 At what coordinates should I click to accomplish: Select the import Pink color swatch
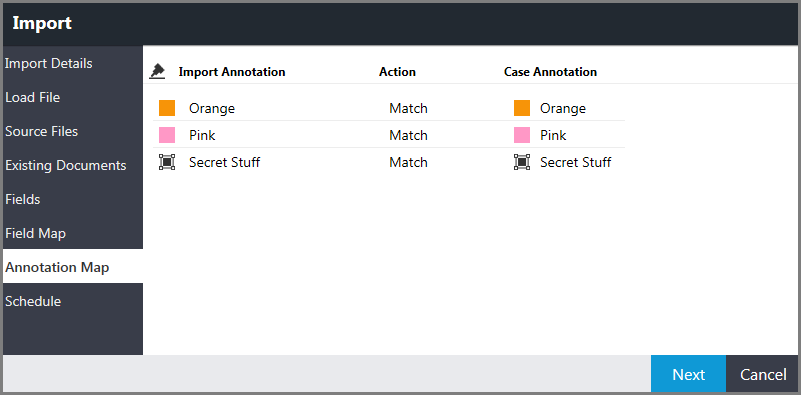[x=167, y=135]
